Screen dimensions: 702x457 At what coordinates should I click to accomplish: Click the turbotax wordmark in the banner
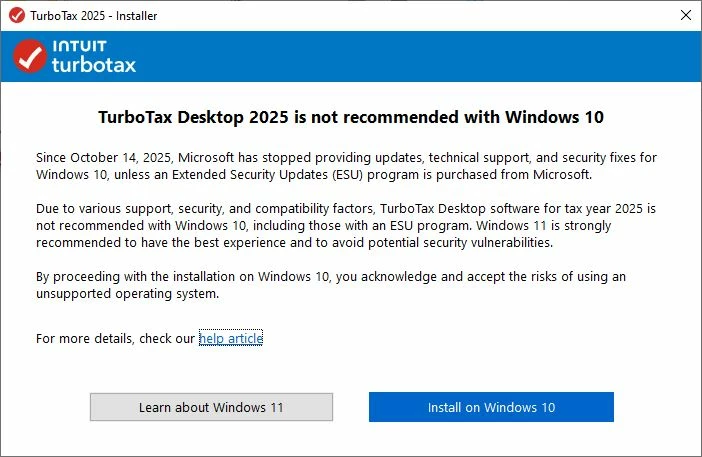(94, 65)
